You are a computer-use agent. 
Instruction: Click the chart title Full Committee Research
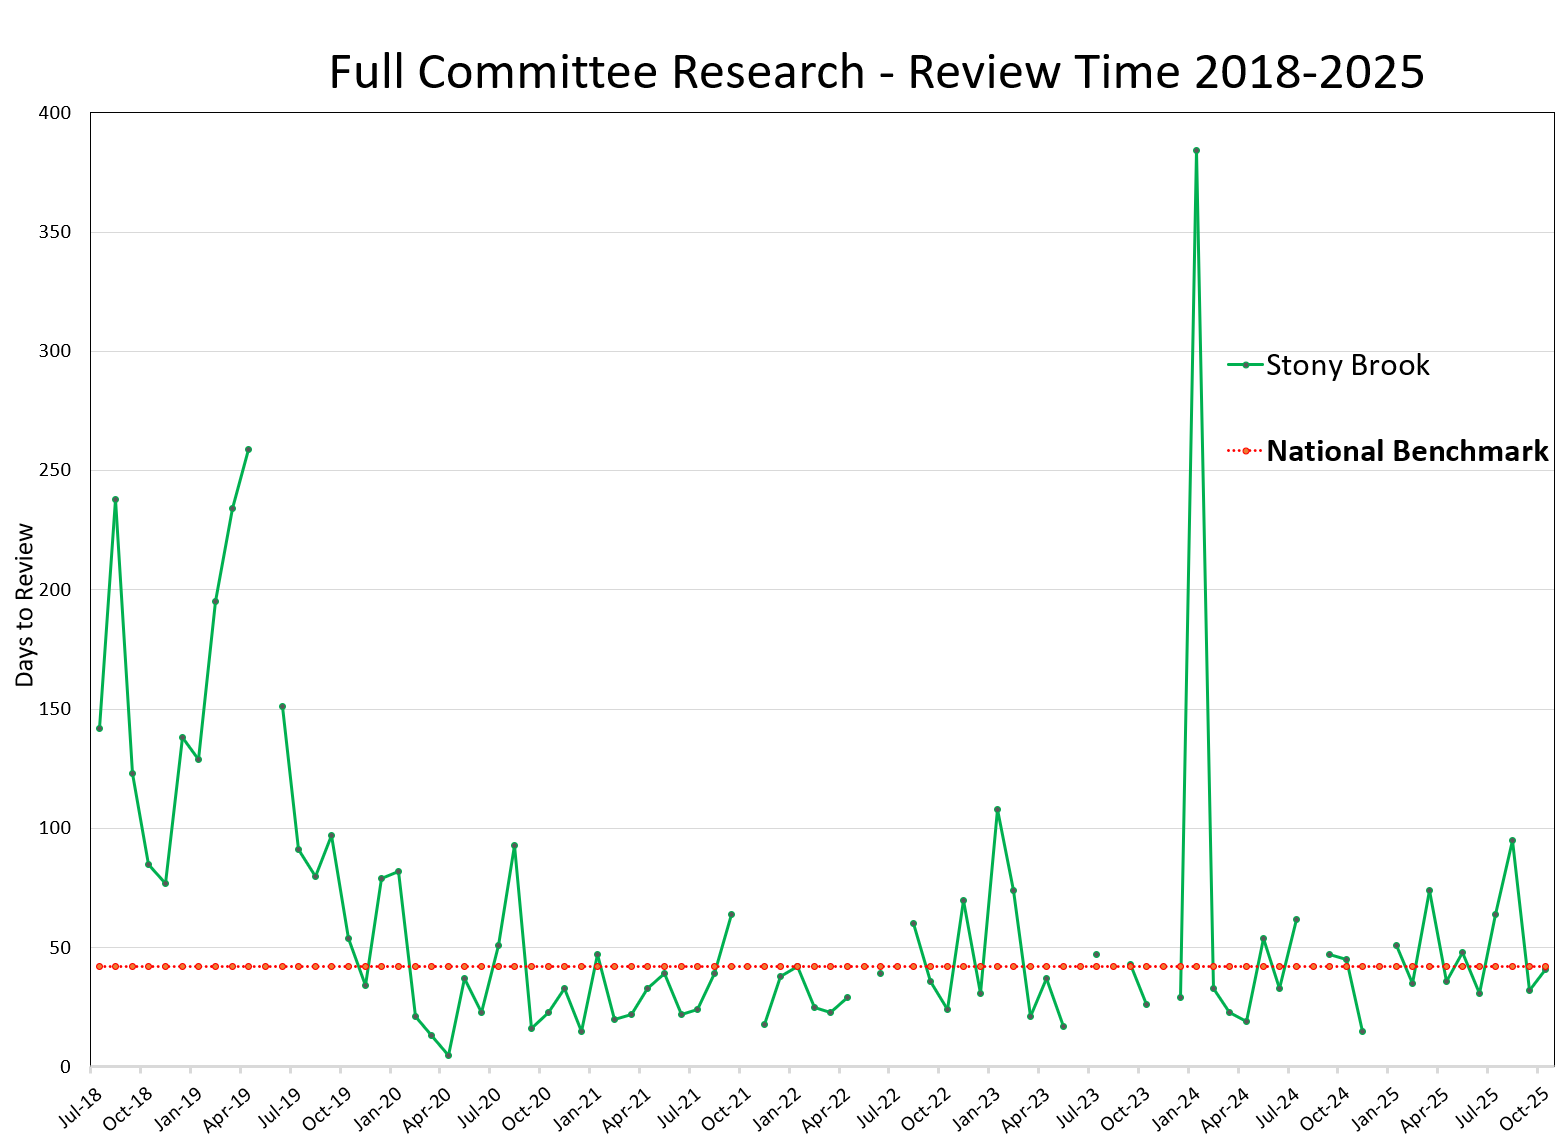[877, 71]
